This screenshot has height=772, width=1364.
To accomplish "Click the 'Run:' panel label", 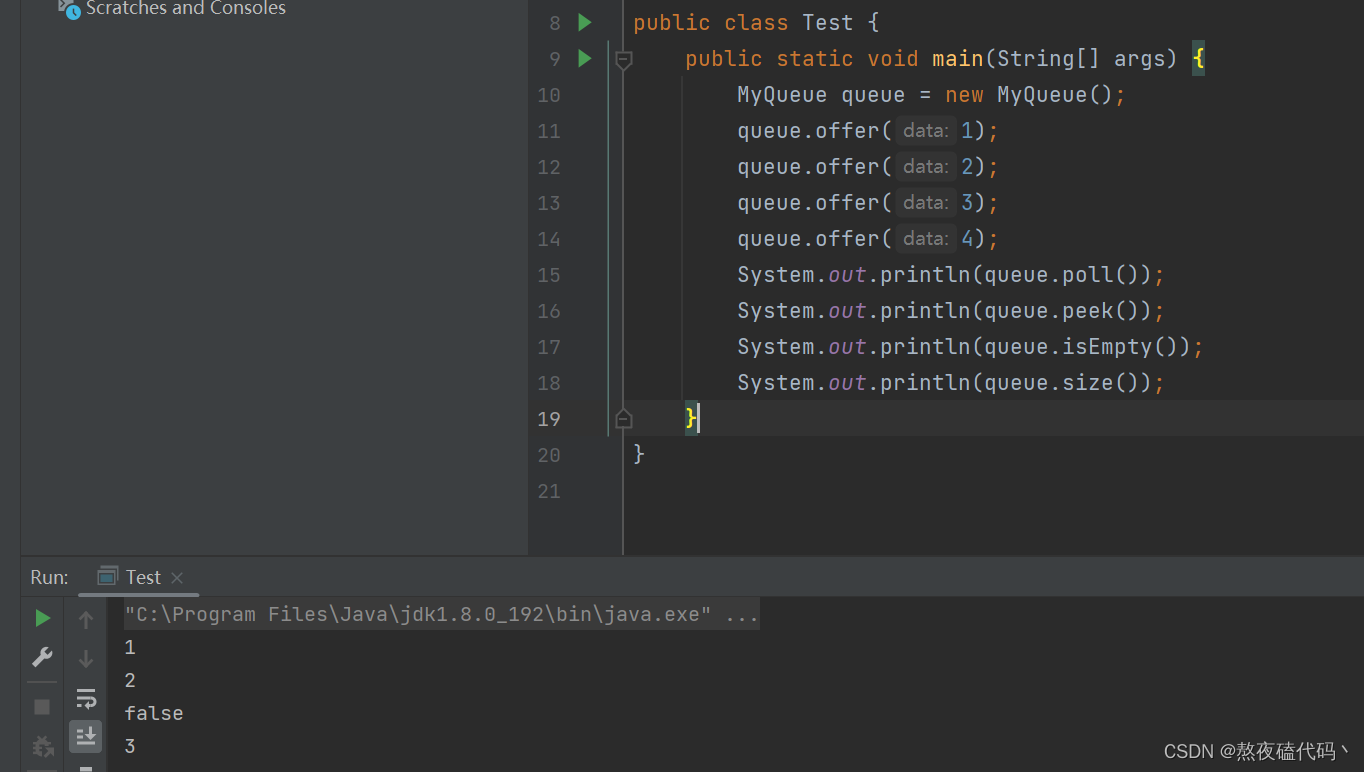I will 50,577.
